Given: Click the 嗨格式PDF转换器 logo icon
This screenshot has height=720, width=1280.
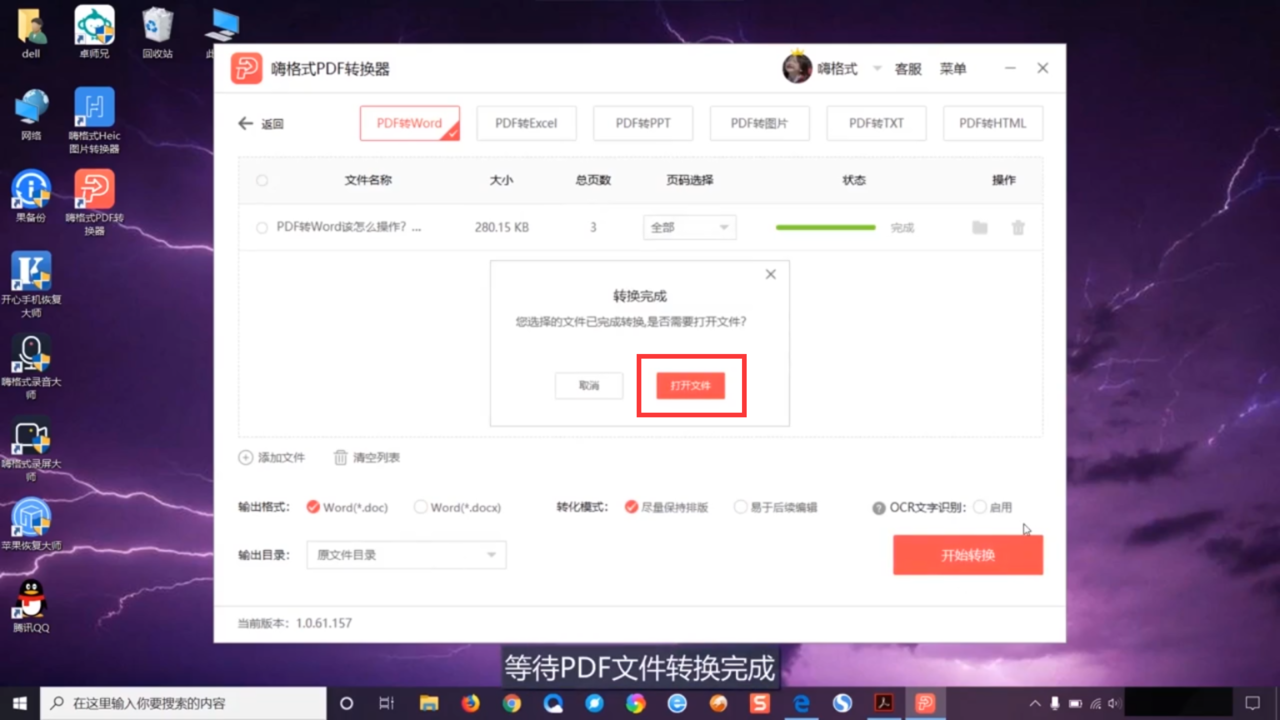Looking at the screenshot, I should pos(246,68).
